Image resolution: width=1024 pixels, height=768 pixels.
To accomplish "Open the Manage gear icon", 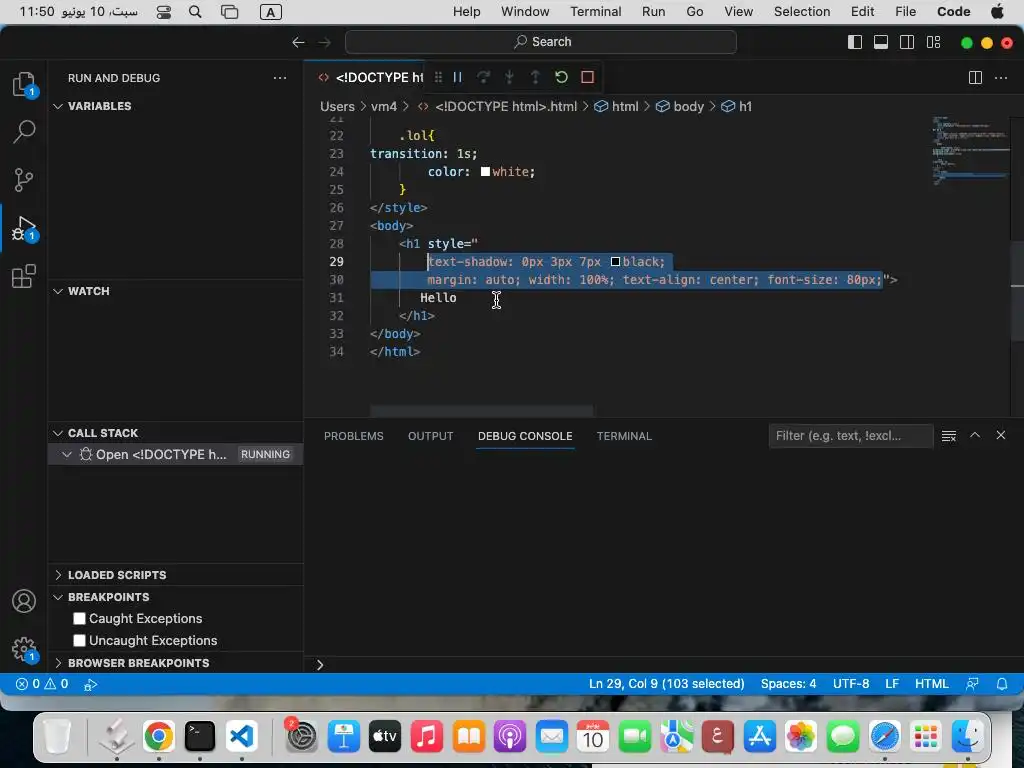I will pyautogui.click(x=24, y=649).
